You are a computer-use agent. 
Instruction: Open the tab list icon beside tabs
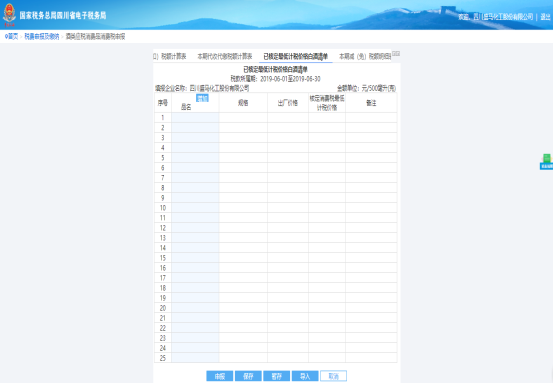pyautogui.click(x=396, y=54)
